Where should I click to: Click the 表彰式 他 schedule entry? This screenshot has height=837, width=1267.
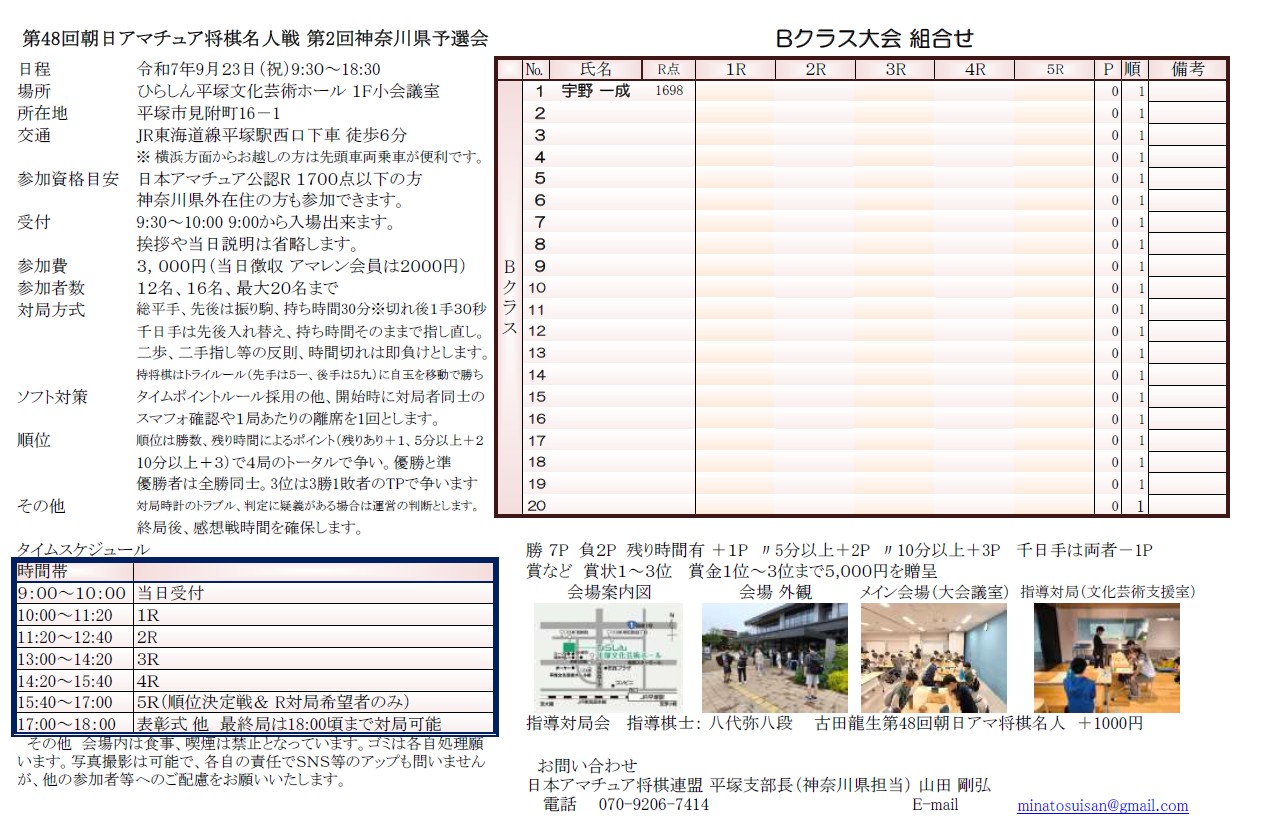tap(313, 723)
